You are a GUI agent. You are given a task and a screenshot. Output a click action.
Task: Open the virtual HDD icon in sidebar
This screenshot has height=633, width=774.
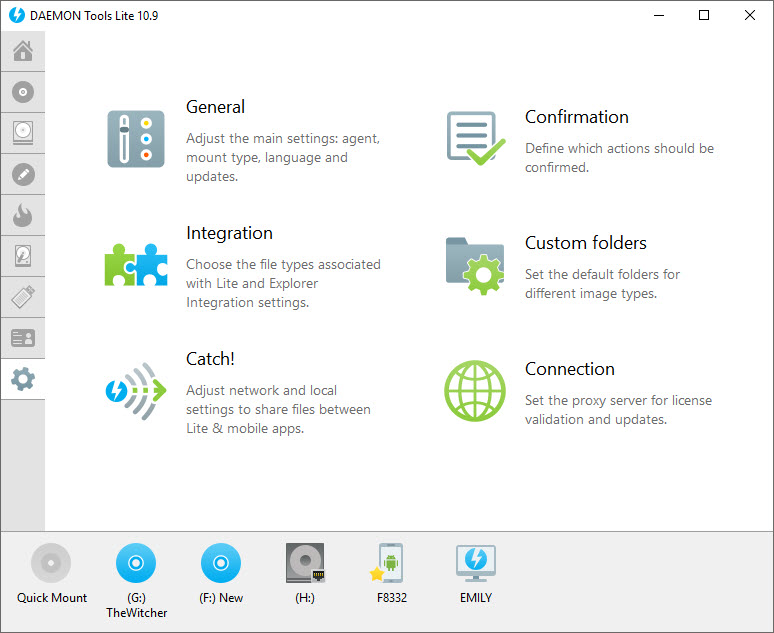[23, 256]
